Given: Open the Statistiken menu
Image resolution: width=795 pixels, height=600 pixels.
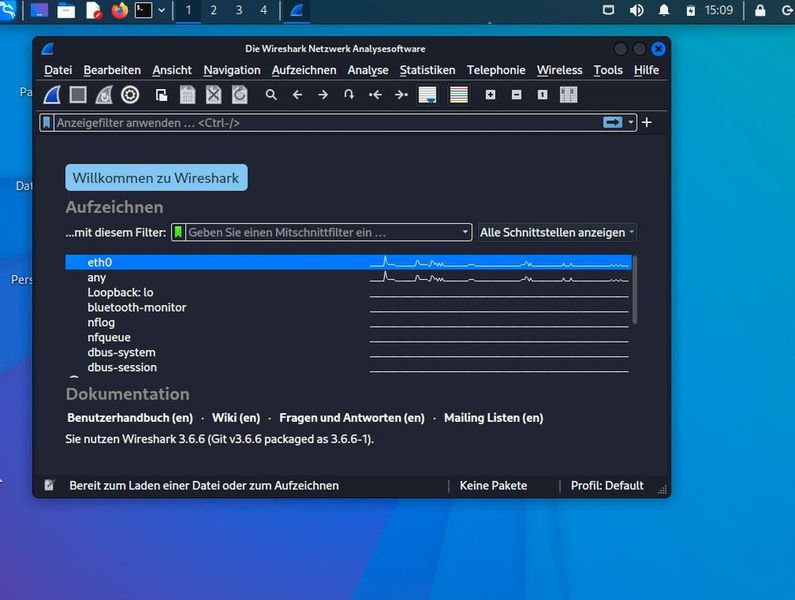Looking at the screenshot, I should coord(427,70).
